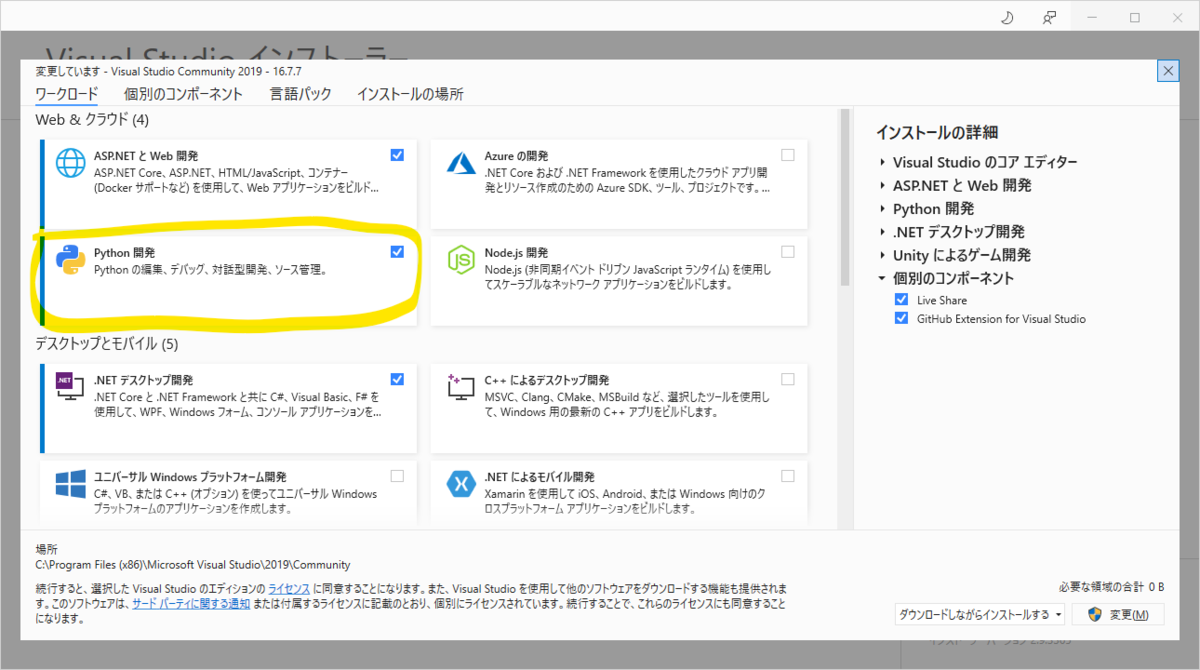Click the .NET desktop development icon
This screenshot has height=670, width=1200.
point(71,386)
